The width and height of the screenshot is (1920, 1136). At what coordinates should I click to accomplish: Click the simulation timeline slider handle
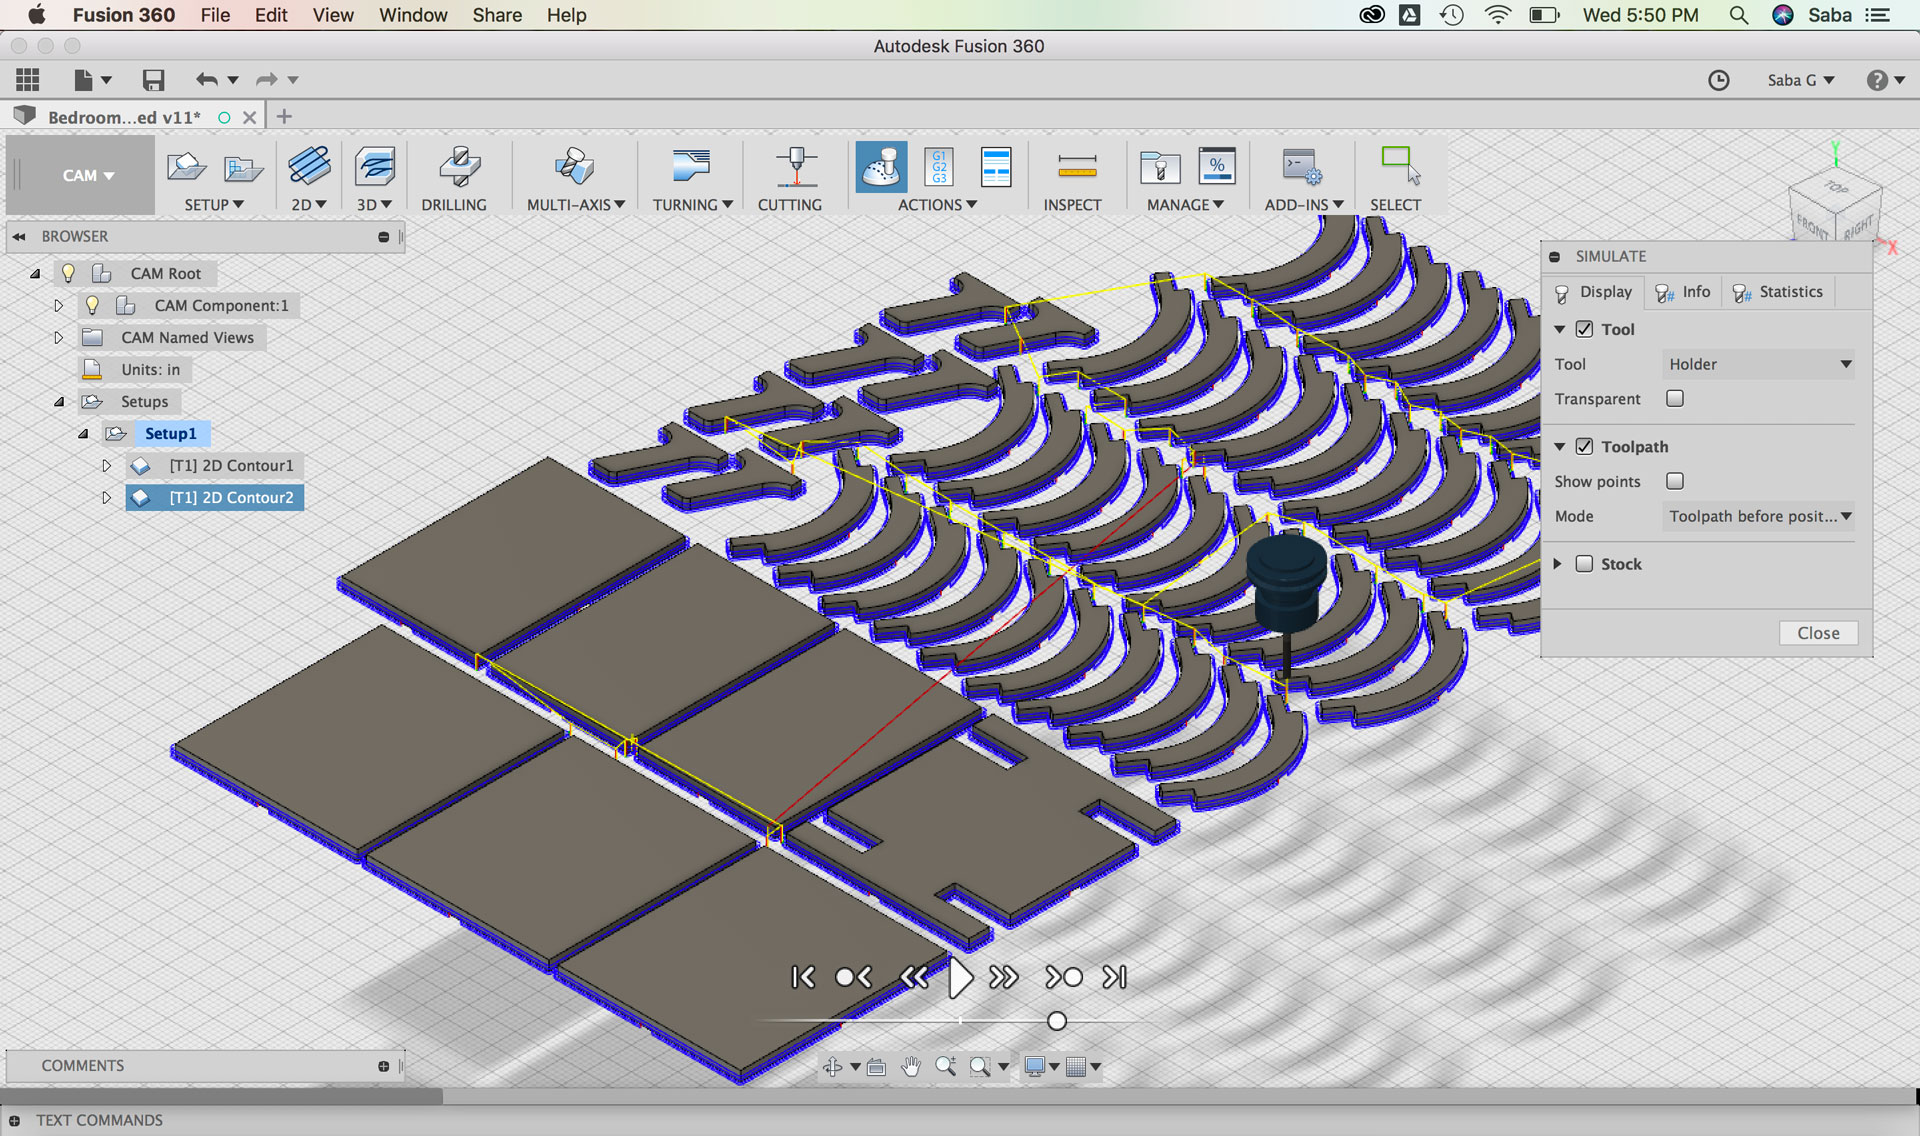[1057, 1021]
